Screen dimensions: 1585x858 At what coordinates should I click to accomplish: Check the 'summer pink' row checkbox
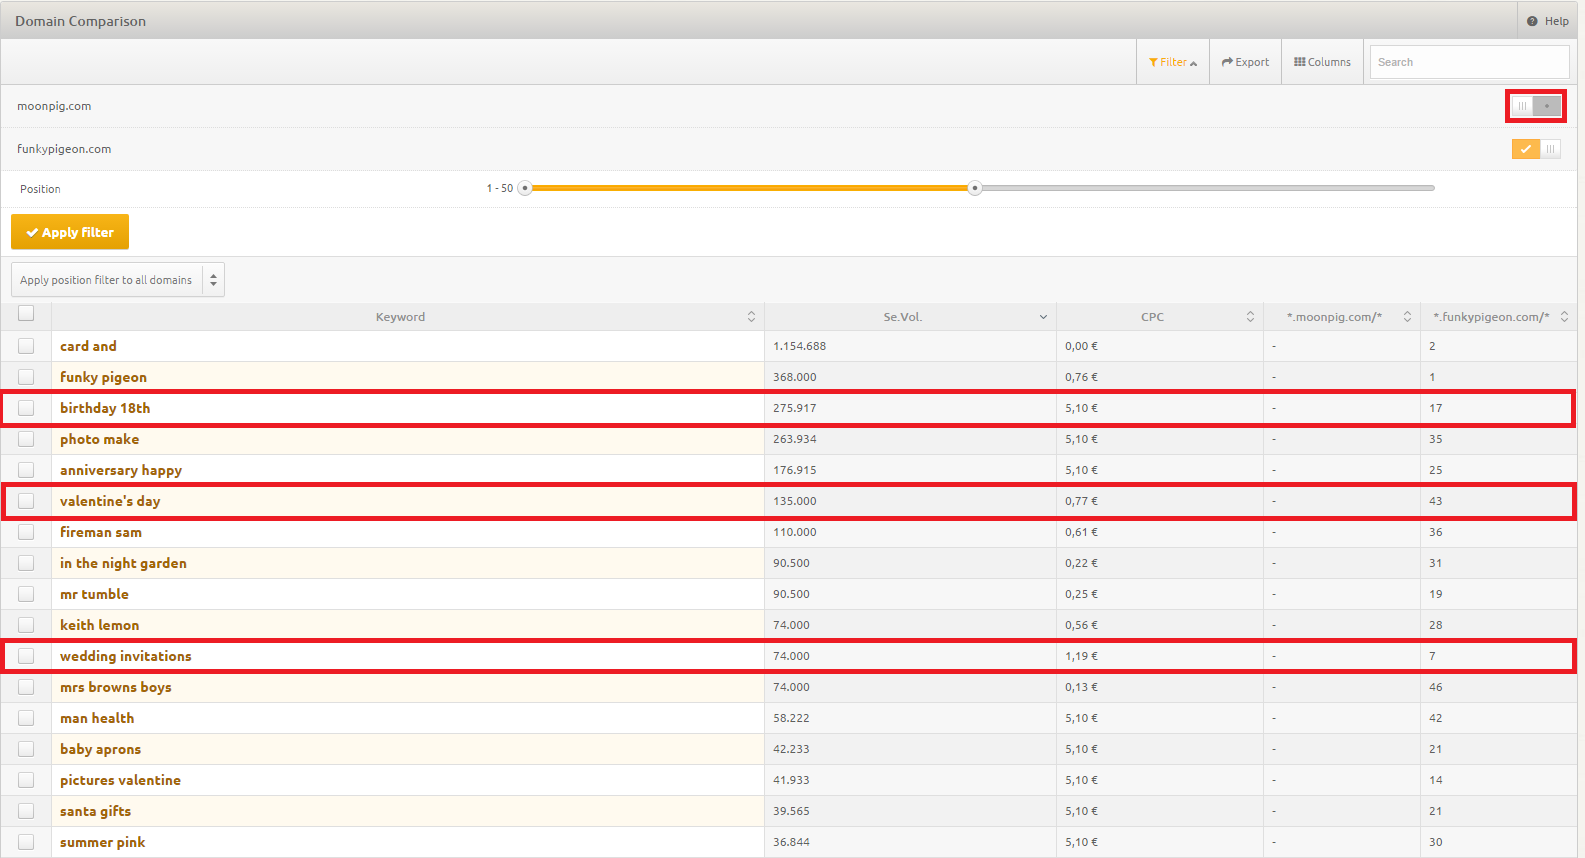(26, 842)
